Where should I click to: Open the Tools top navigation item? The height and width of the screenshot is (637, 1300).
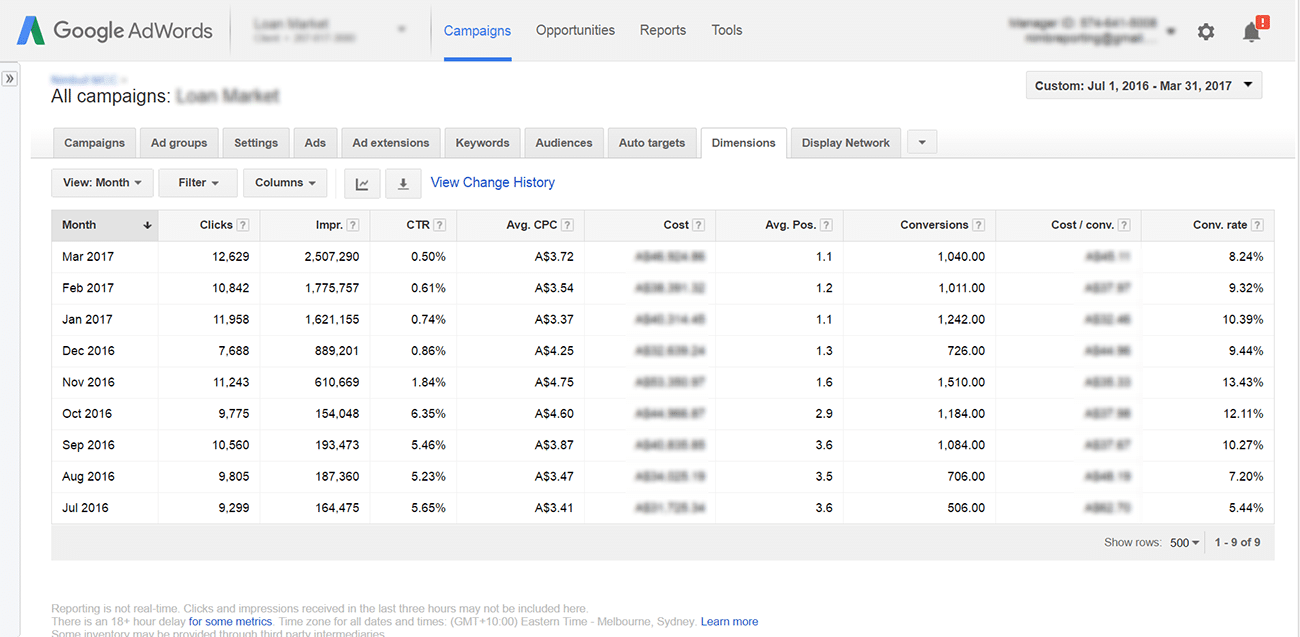(x=727, y=30)
